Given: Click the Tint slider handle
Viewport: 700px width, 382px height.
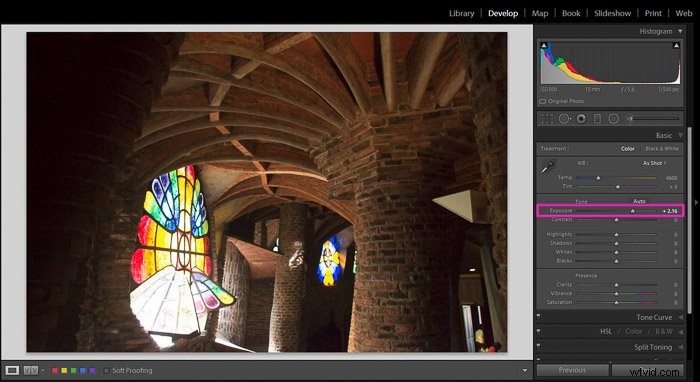Looking at the screenshot, I should tap(617, 187).
